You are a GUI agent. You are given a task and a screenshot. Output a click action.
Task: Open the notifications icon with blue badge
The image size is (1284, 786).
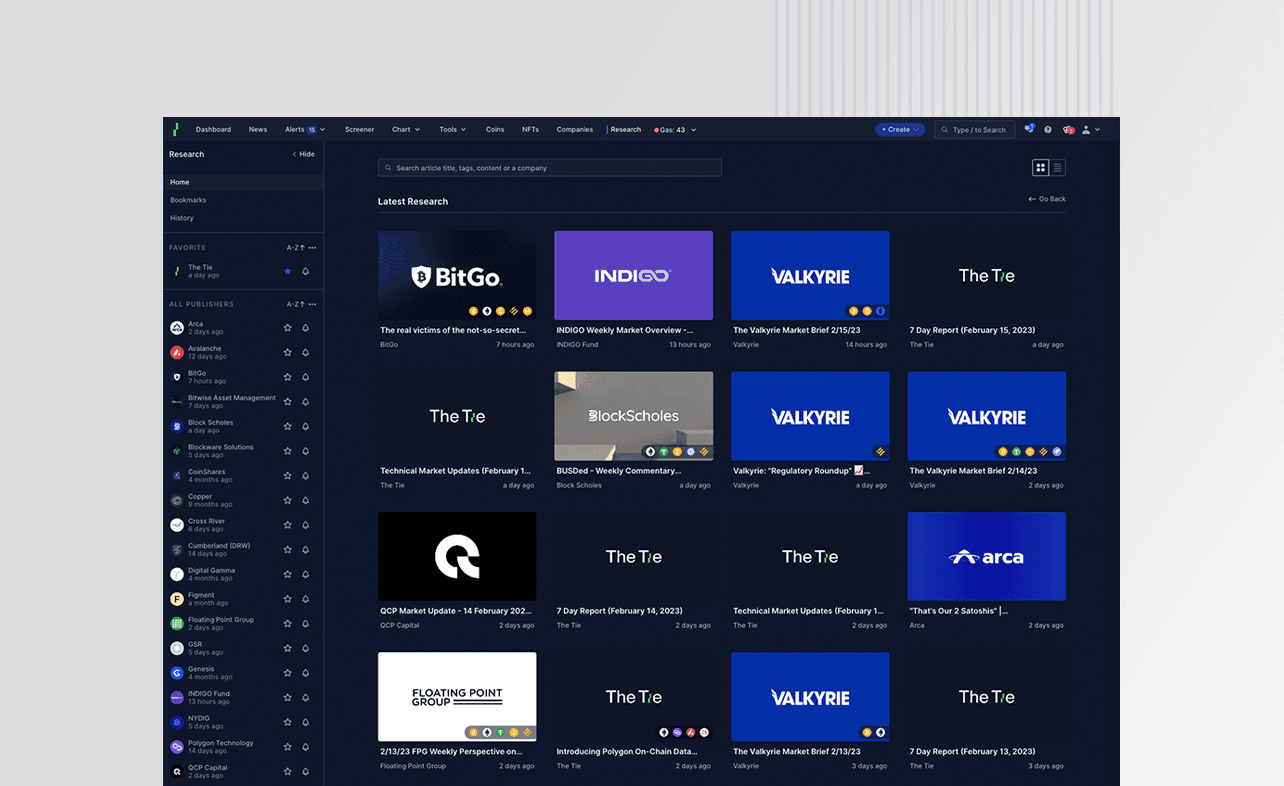click(x=1029, y=129)
